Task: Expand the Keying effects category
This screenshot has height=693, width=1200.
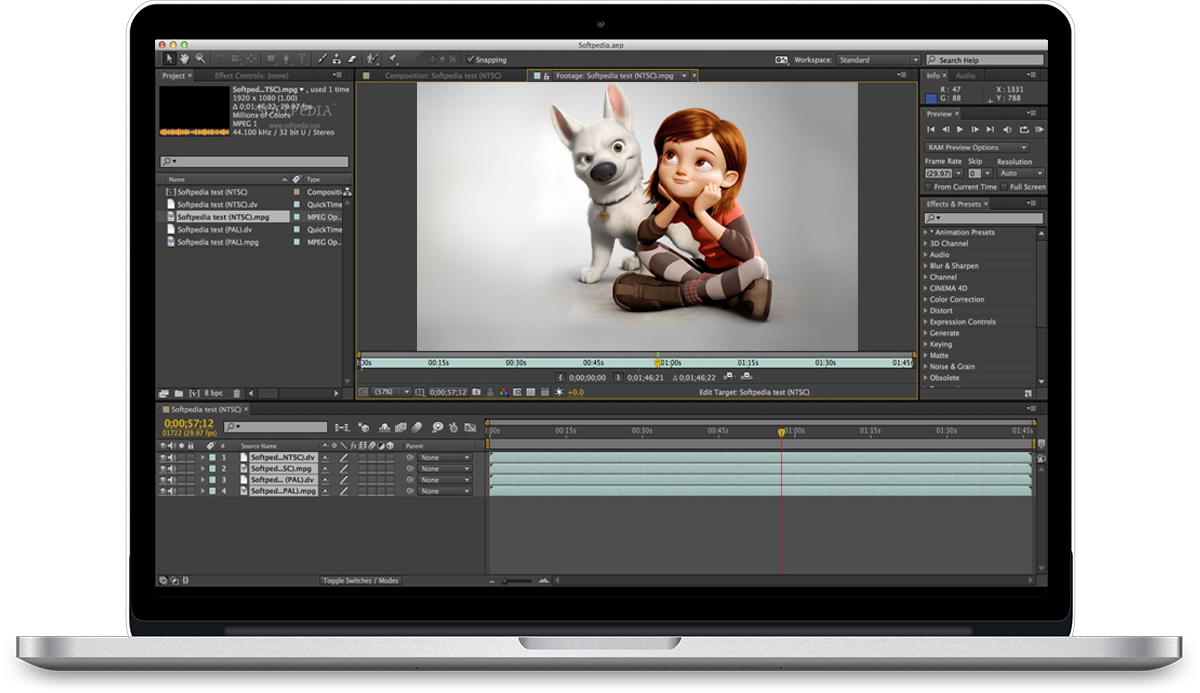Action: point(925,344)
